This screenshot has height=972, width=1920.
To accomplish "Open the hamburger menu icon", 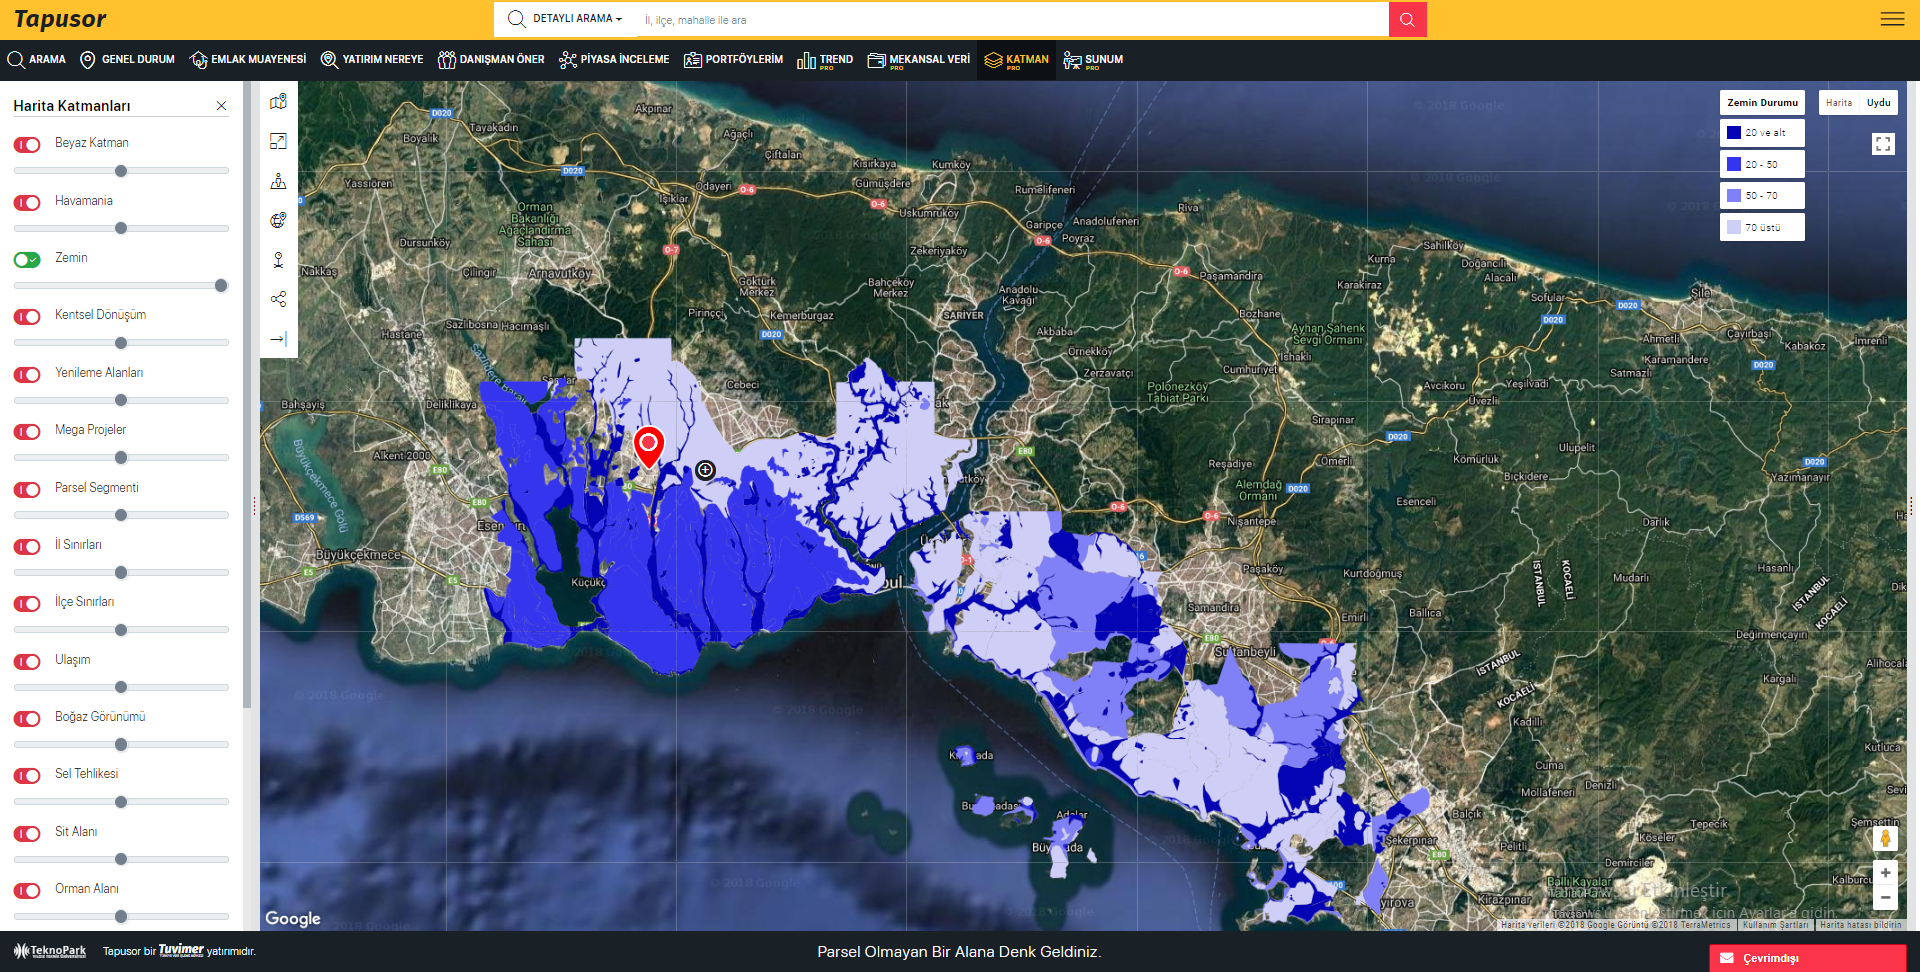I will tap(1892, 19).
